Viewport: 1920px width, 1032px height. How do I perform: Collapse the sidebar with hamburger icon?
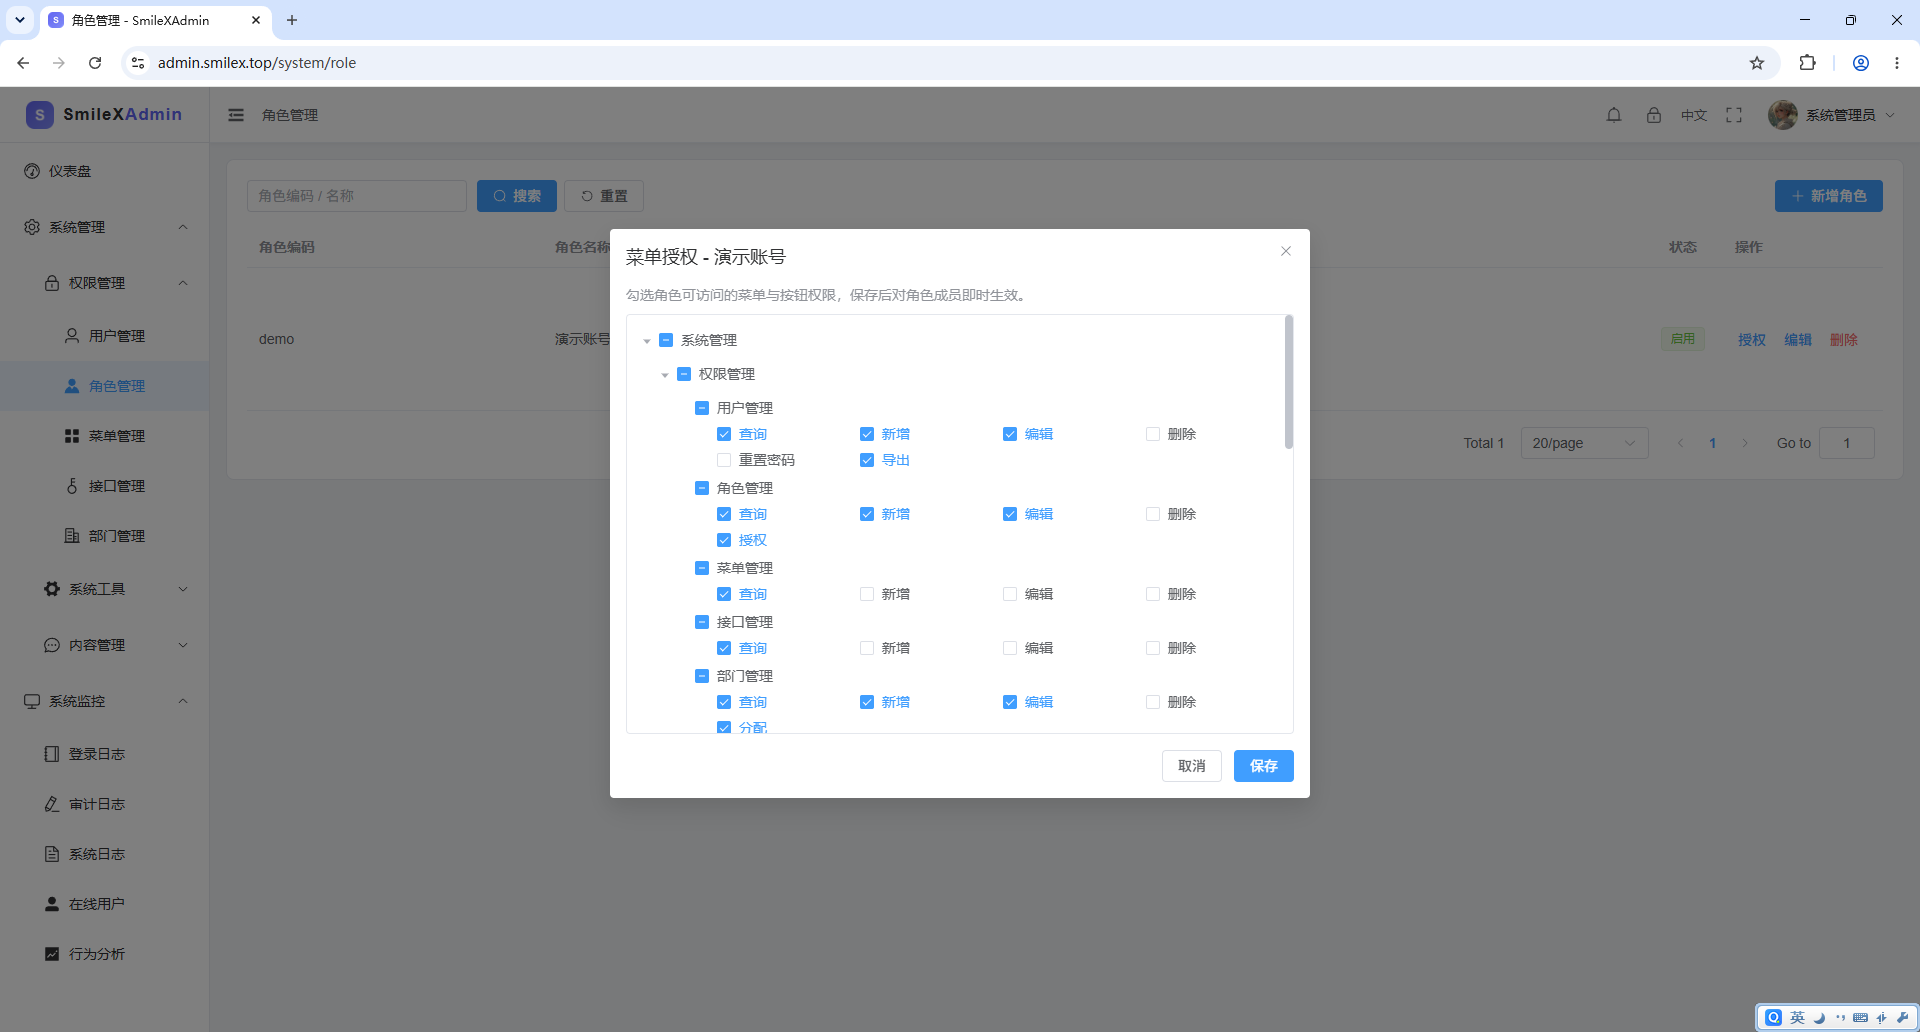point(236,115)
